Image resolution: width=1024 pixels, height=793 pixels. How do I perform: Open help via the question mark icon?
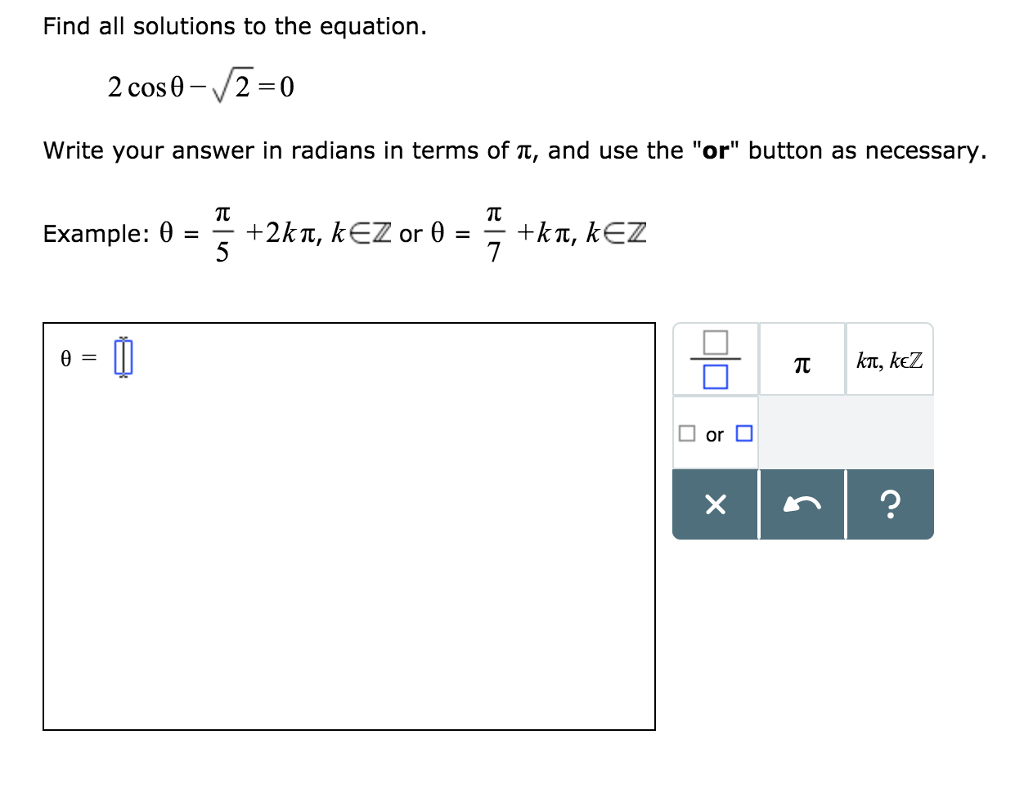(x=889, y=504)
